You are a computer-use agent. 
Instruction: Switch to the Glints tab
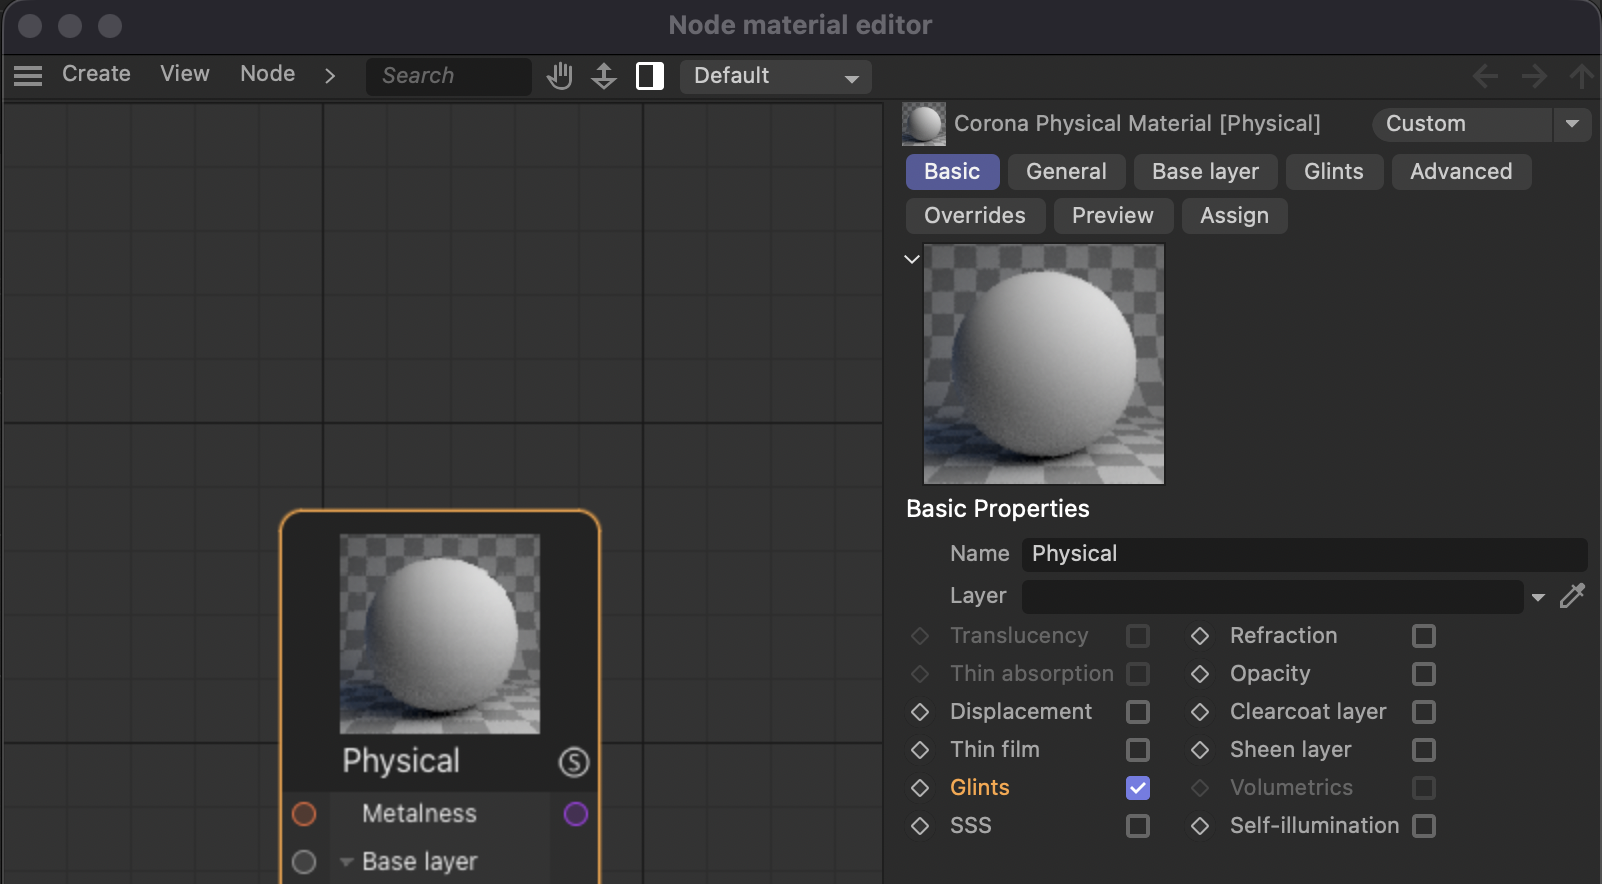(x=1334, y=172)
